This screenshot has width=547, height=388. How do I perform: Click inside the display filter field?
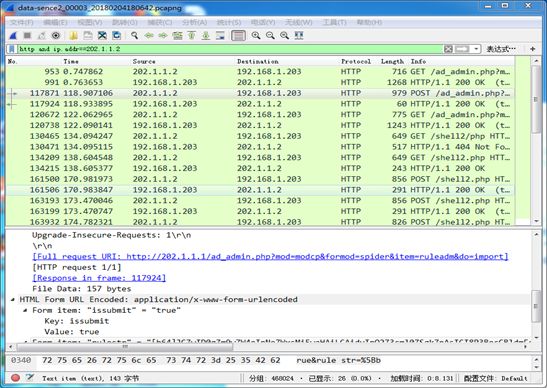tap(230, 49)
